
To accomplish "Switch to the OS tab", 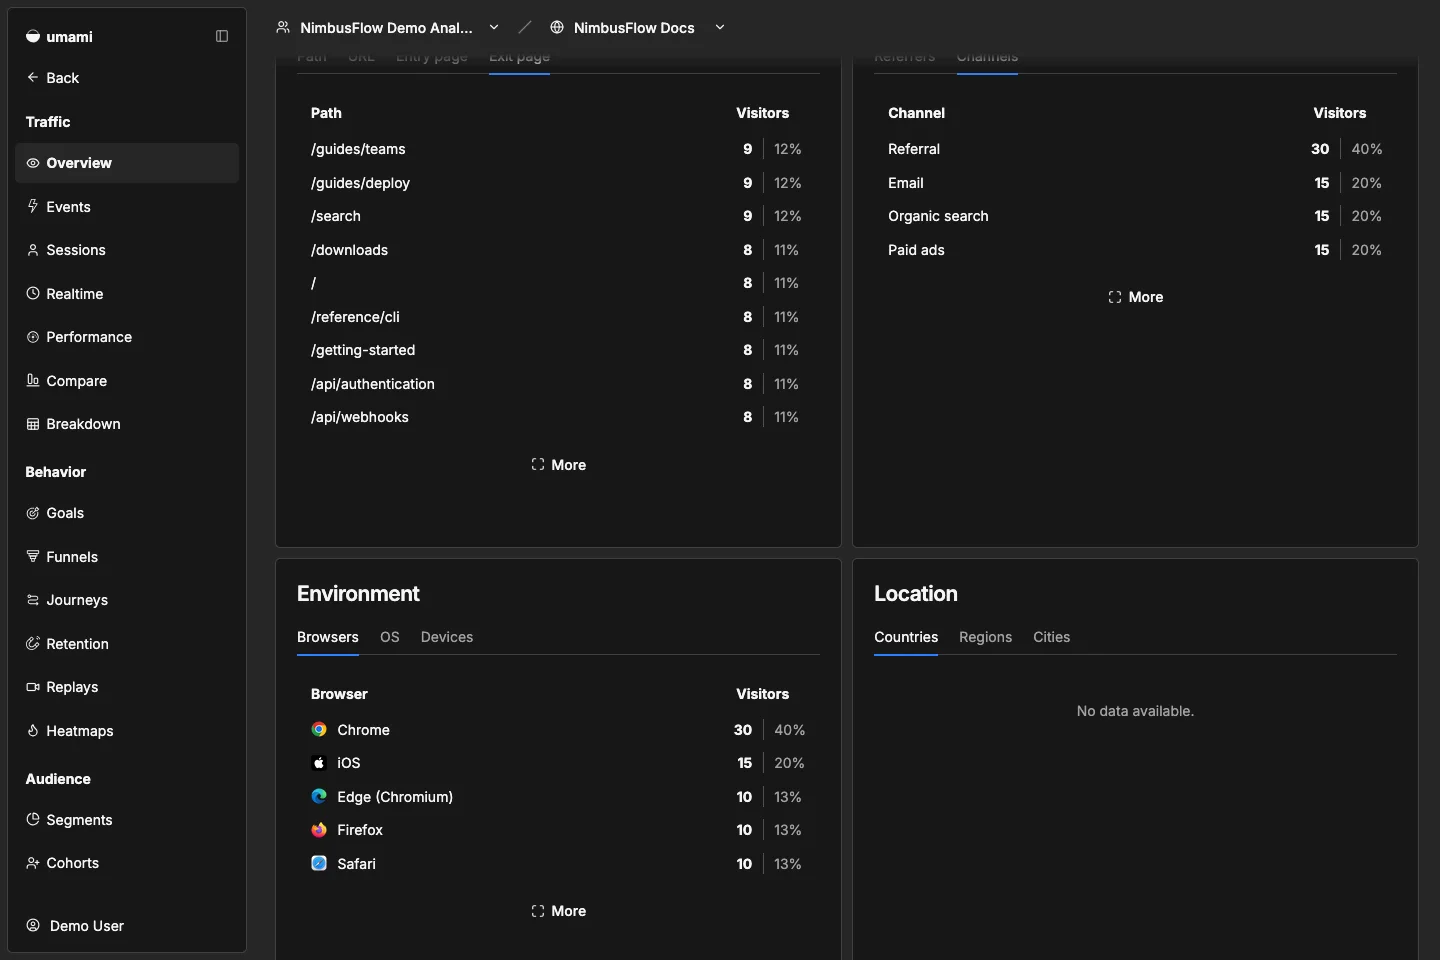I will point(390,637).
